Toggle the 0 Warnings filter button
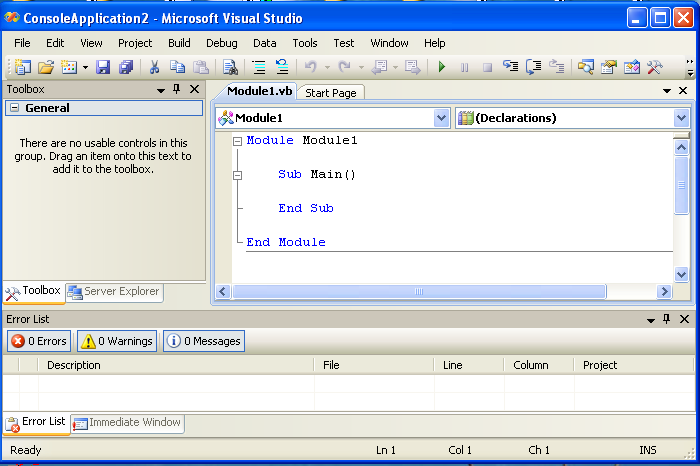 click(117, 341)
